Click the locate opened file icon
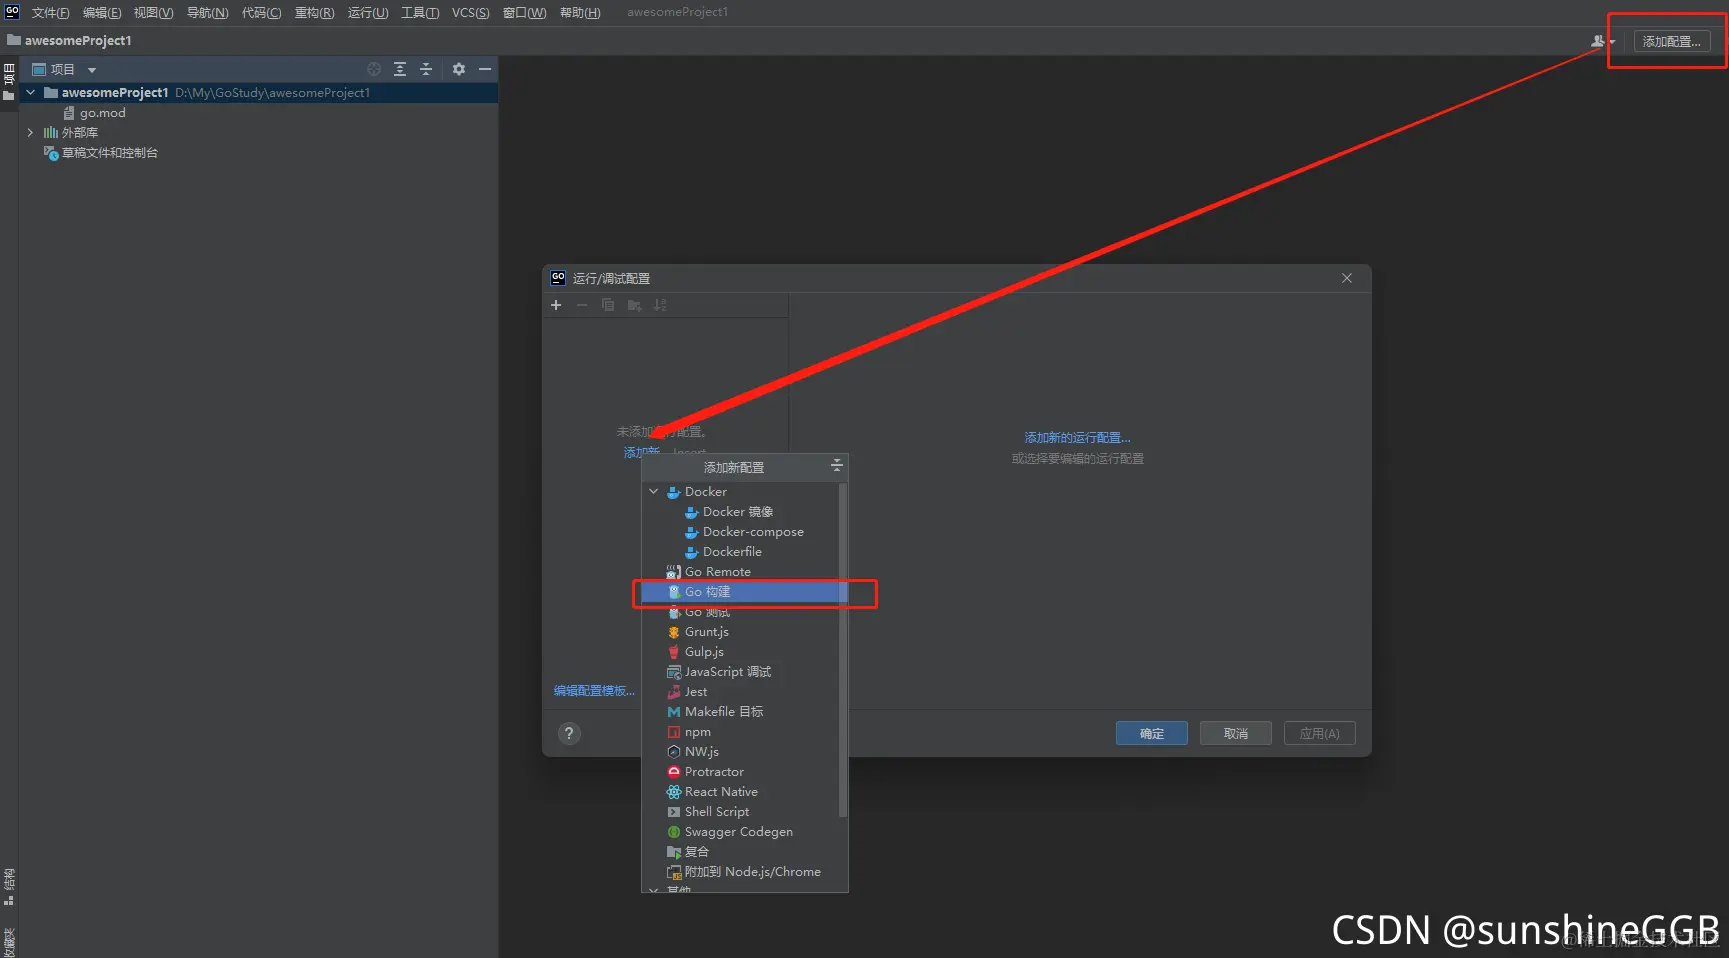 pyautogui.click(x=374, y=69)
